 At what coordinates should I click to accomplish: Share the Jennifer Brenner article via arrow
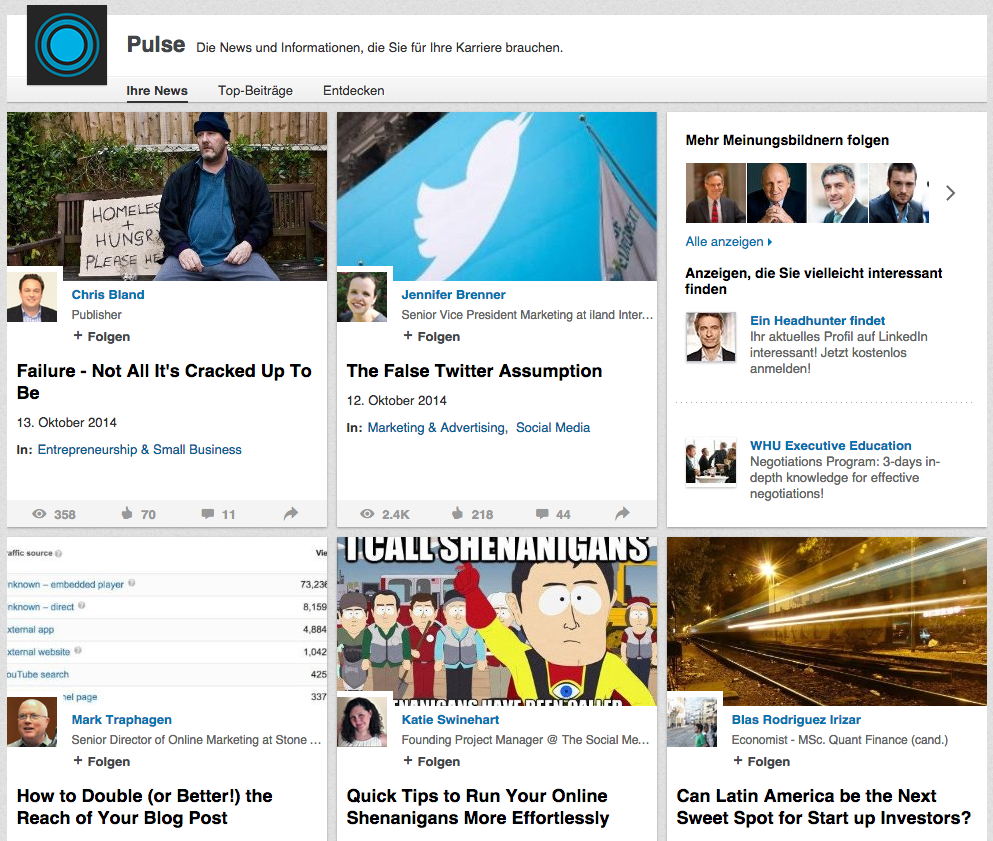pos(623,514)
